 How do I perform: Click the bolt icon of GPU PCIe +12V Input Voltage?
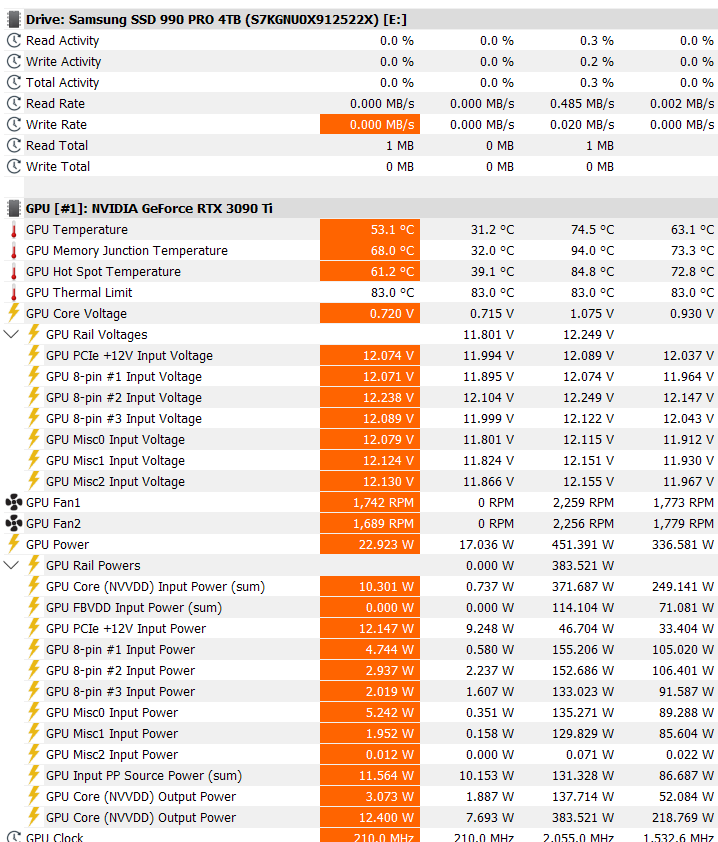(34, 355)
